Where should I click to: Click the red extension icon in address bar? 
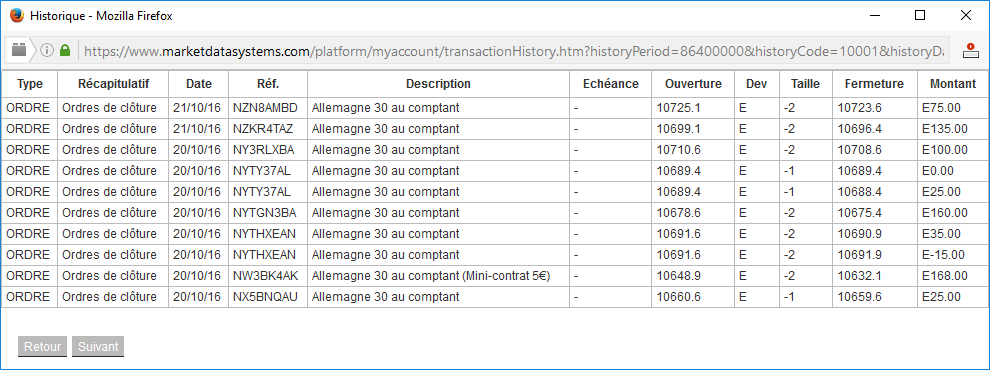970,51
